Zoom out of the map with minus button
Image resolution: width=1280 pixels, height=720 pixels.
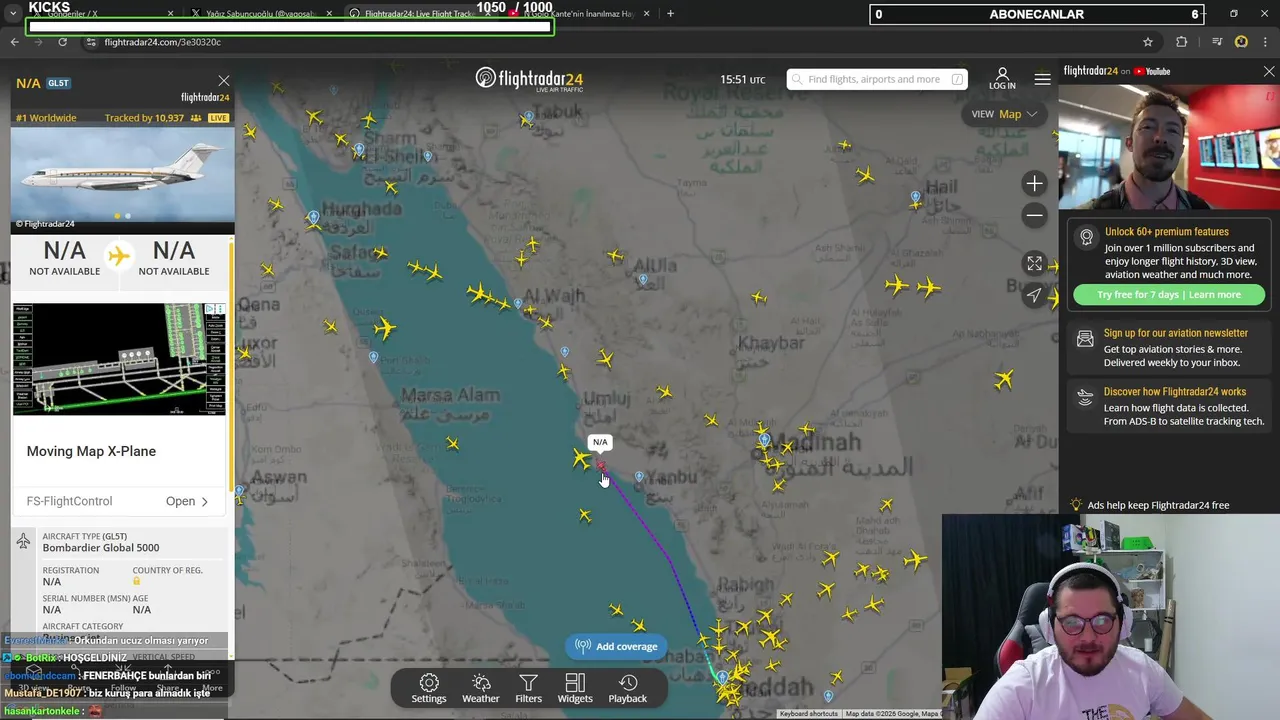coord(1034,215)
